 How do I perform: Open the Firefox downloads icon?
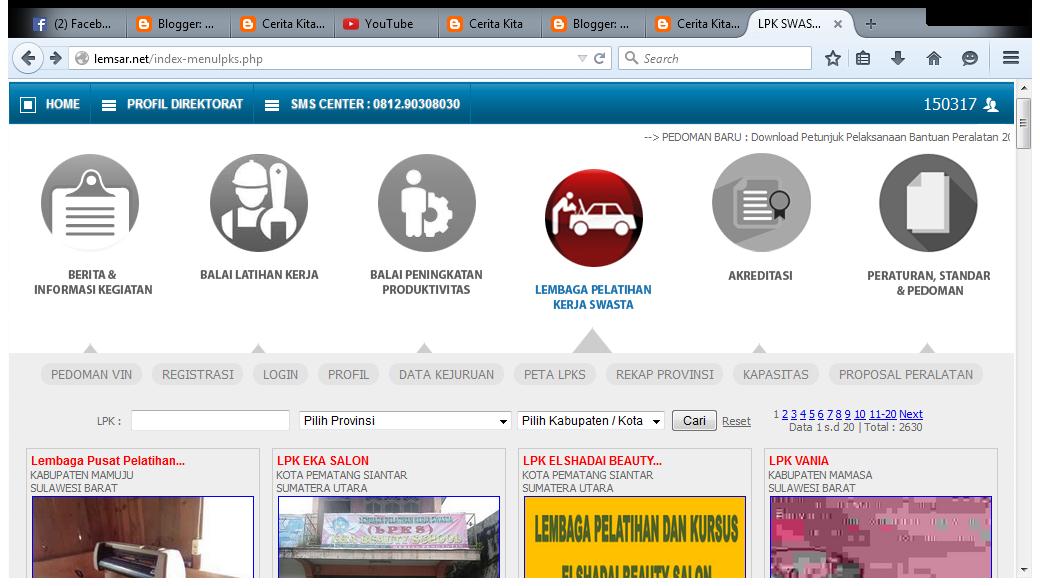click(x=896, y=58)
